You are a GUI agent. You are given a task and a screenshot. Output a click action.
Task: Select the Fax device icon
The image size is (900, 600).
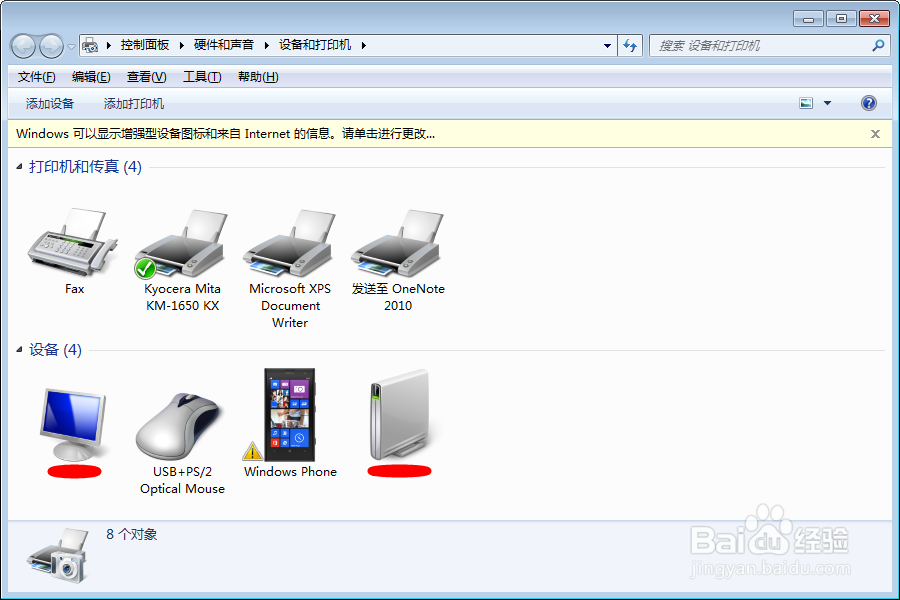[x=73, y=242]
